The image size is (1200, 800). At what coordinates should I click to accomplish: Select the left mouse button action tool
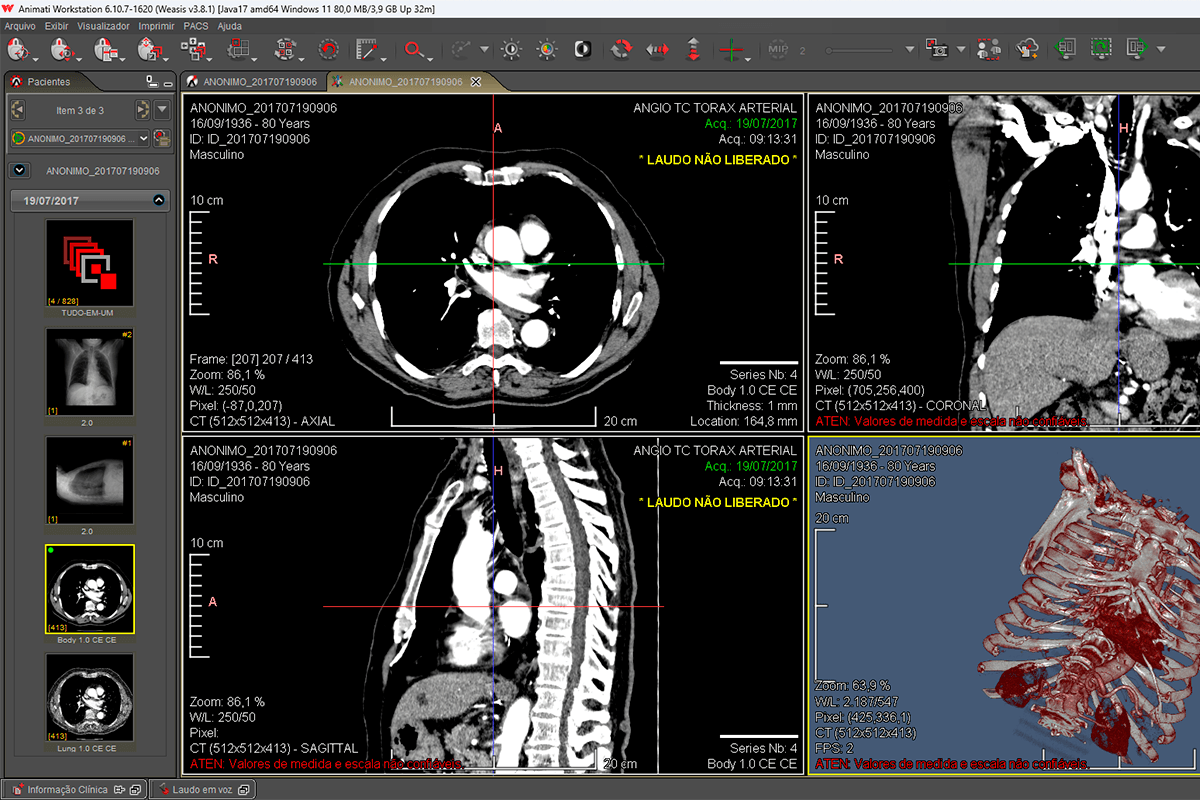18,48
